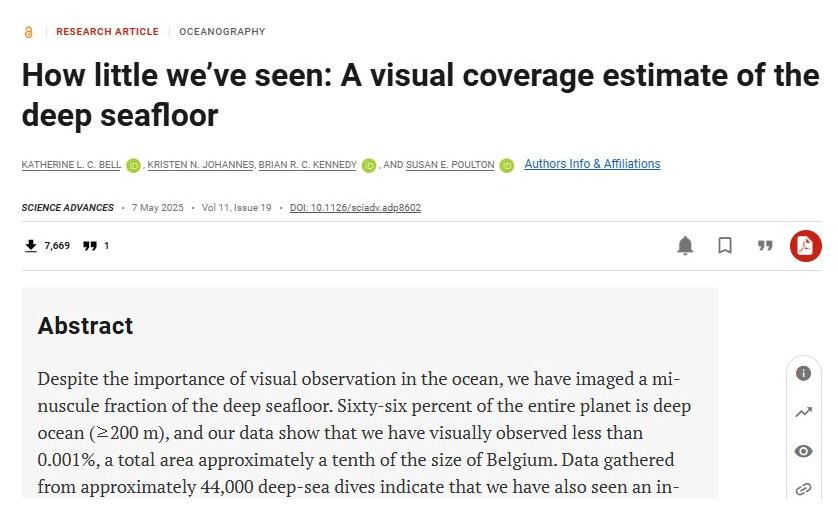Expand Authors Info & Affiliations
838x512 pixels.
pos(592,164)
